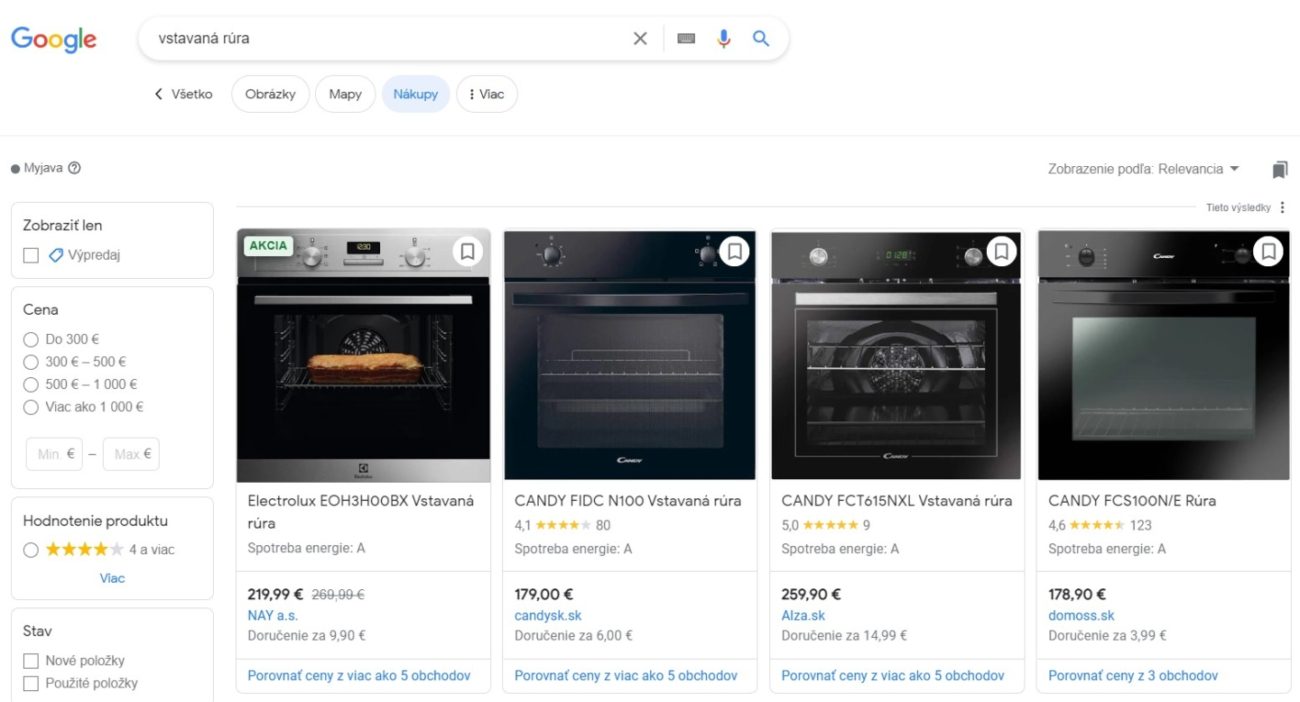Click the 4,6 rating with 123 reviews
Viewport: 1300px width, 702px height.
point(1100,525)
